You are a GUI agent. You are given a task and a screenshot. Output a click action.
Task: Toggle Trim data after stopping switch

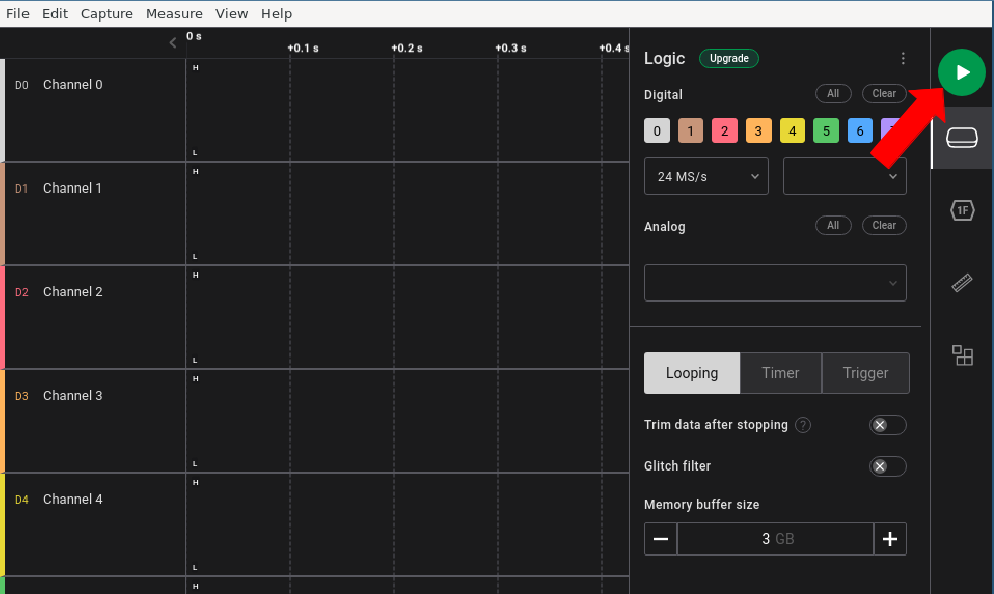point(887,425)
